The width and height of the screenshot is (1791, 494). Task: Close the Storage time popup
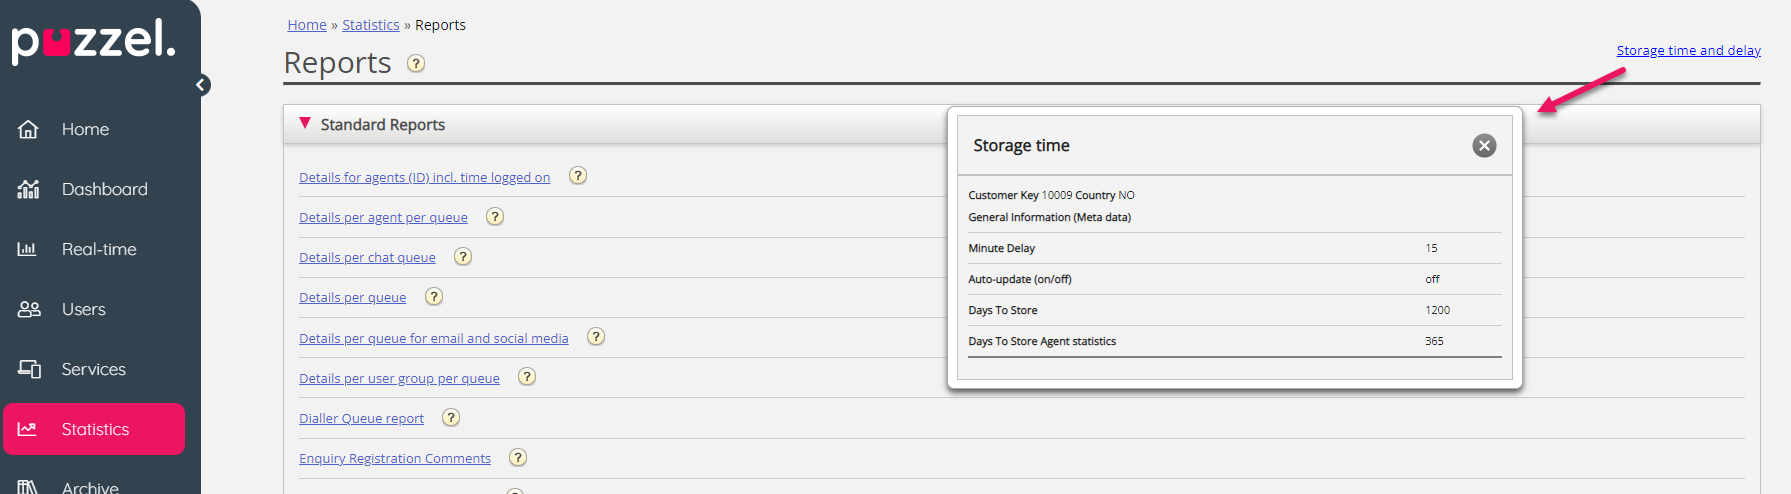point(1484,146)
